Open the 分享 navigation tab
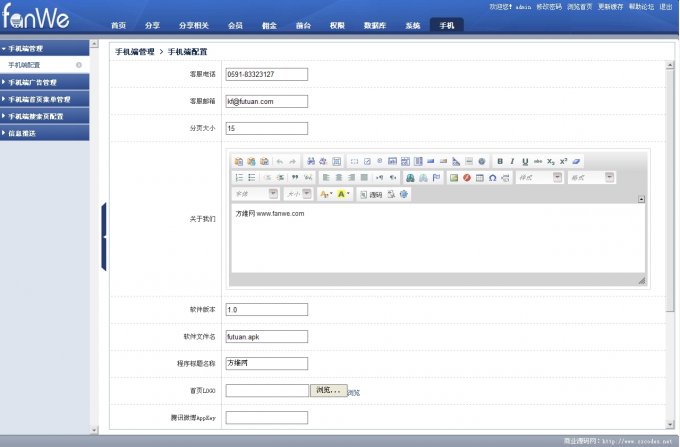This screenshot has width=680, height=447. (x=152, y=26)
